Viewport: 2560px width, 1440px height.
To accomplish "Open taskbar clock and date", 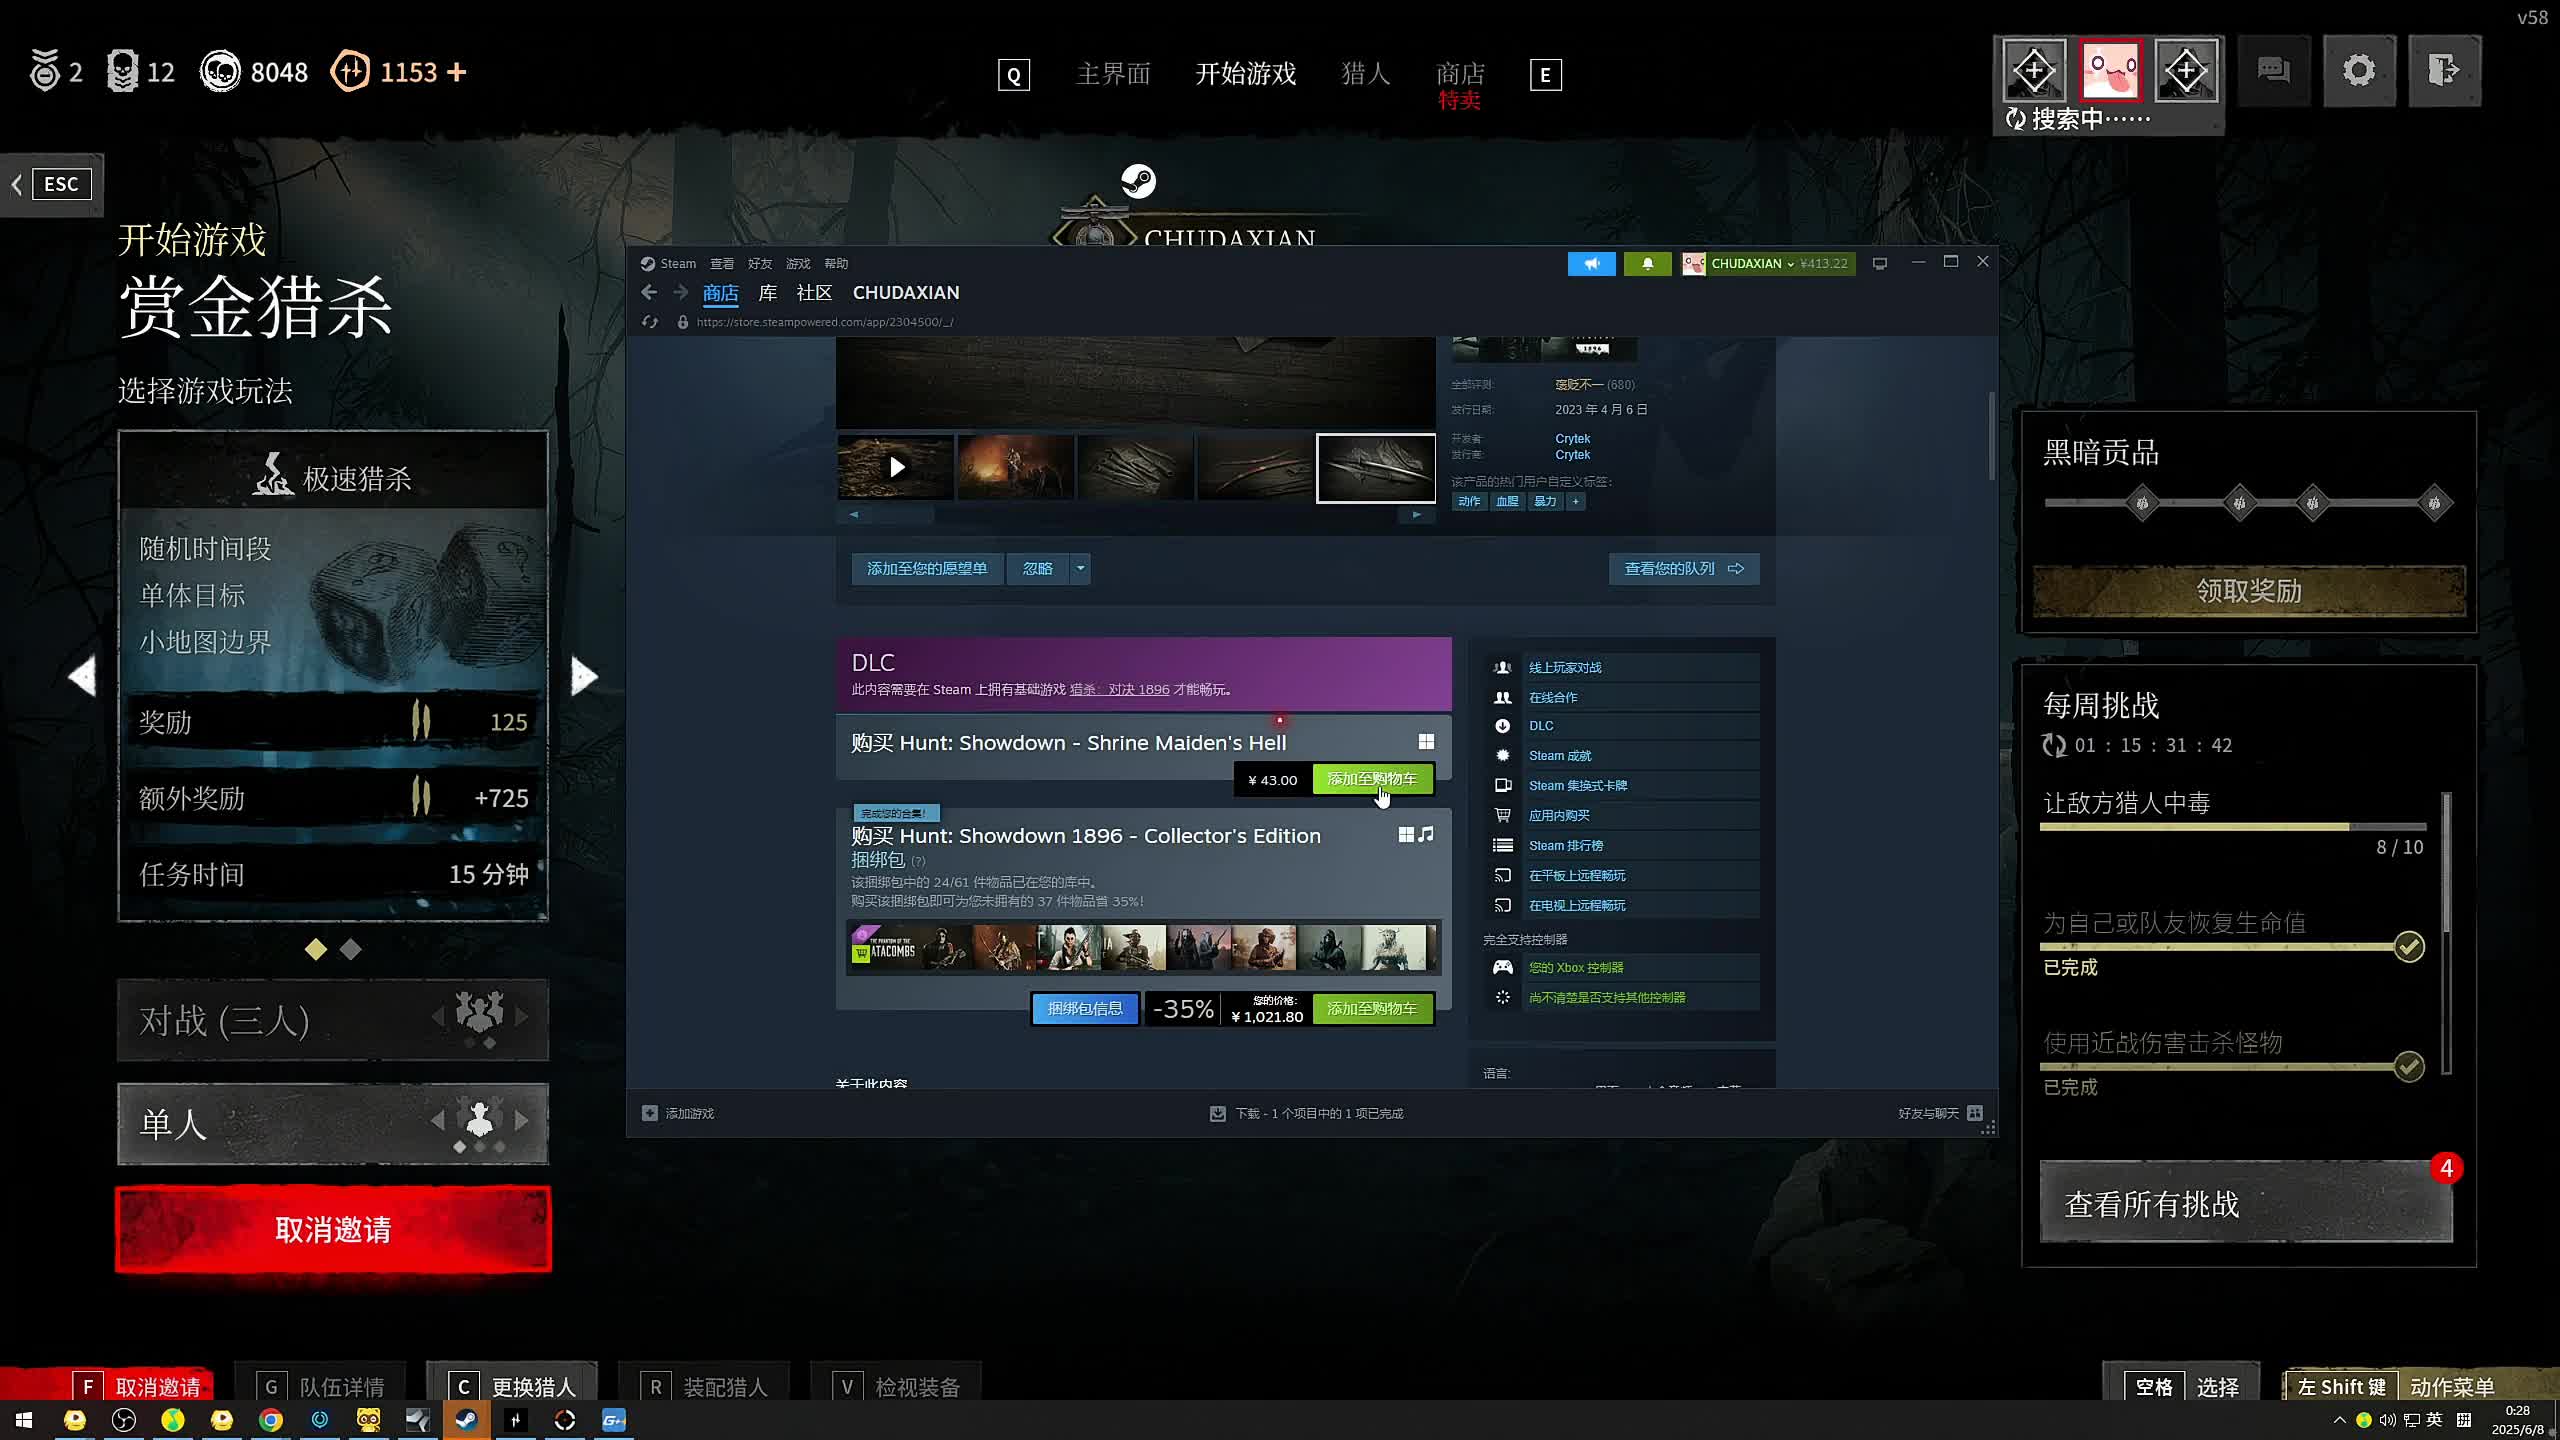I will (x=2518, y=1420).
